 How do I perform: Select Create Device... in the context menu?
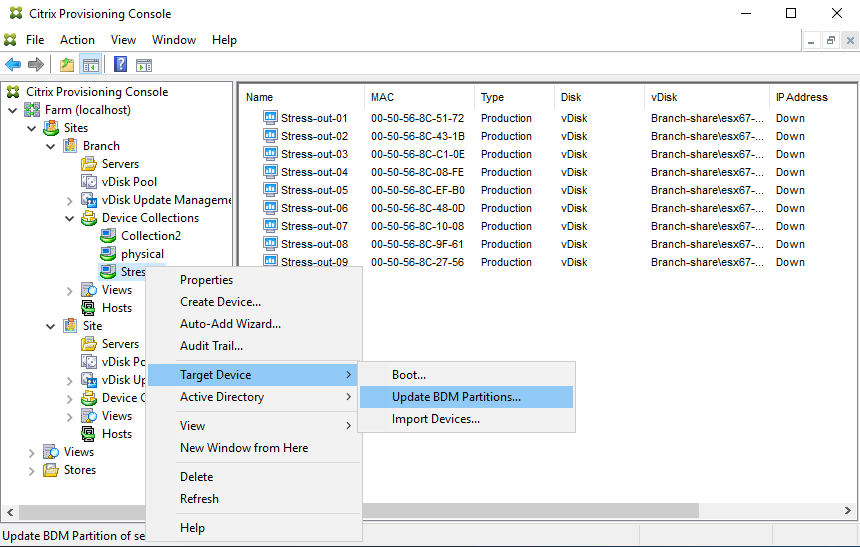[220, 302]
